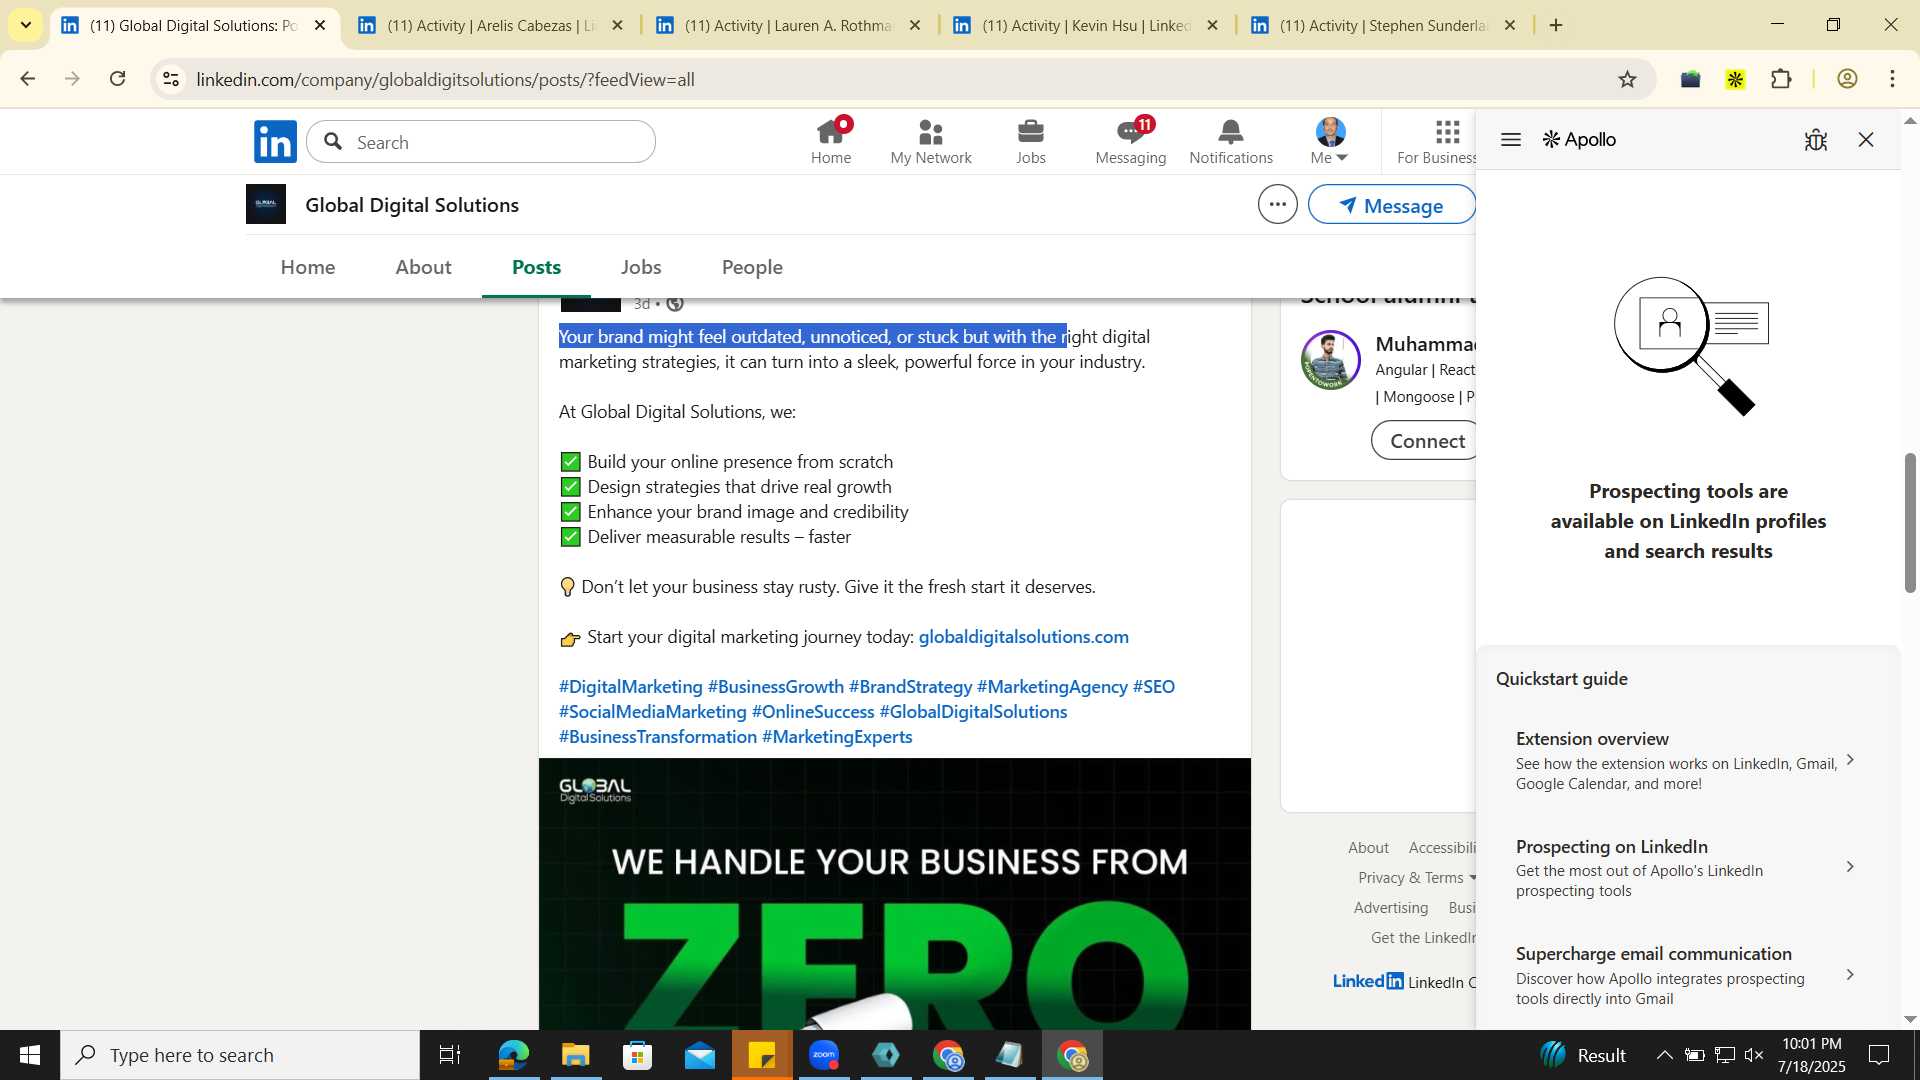View Muhammad's profile photo
This screenshot has height=1080, width=1920.
click(1330, 360)
